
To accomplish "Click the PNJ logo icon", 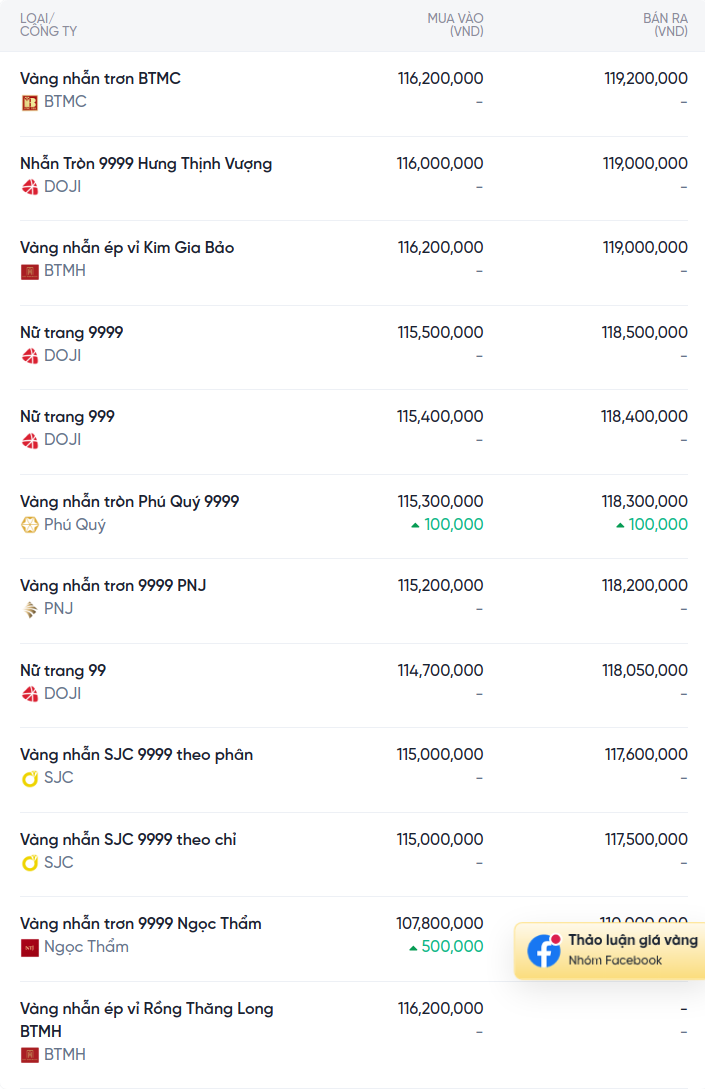I will click(x=29, y=609).
